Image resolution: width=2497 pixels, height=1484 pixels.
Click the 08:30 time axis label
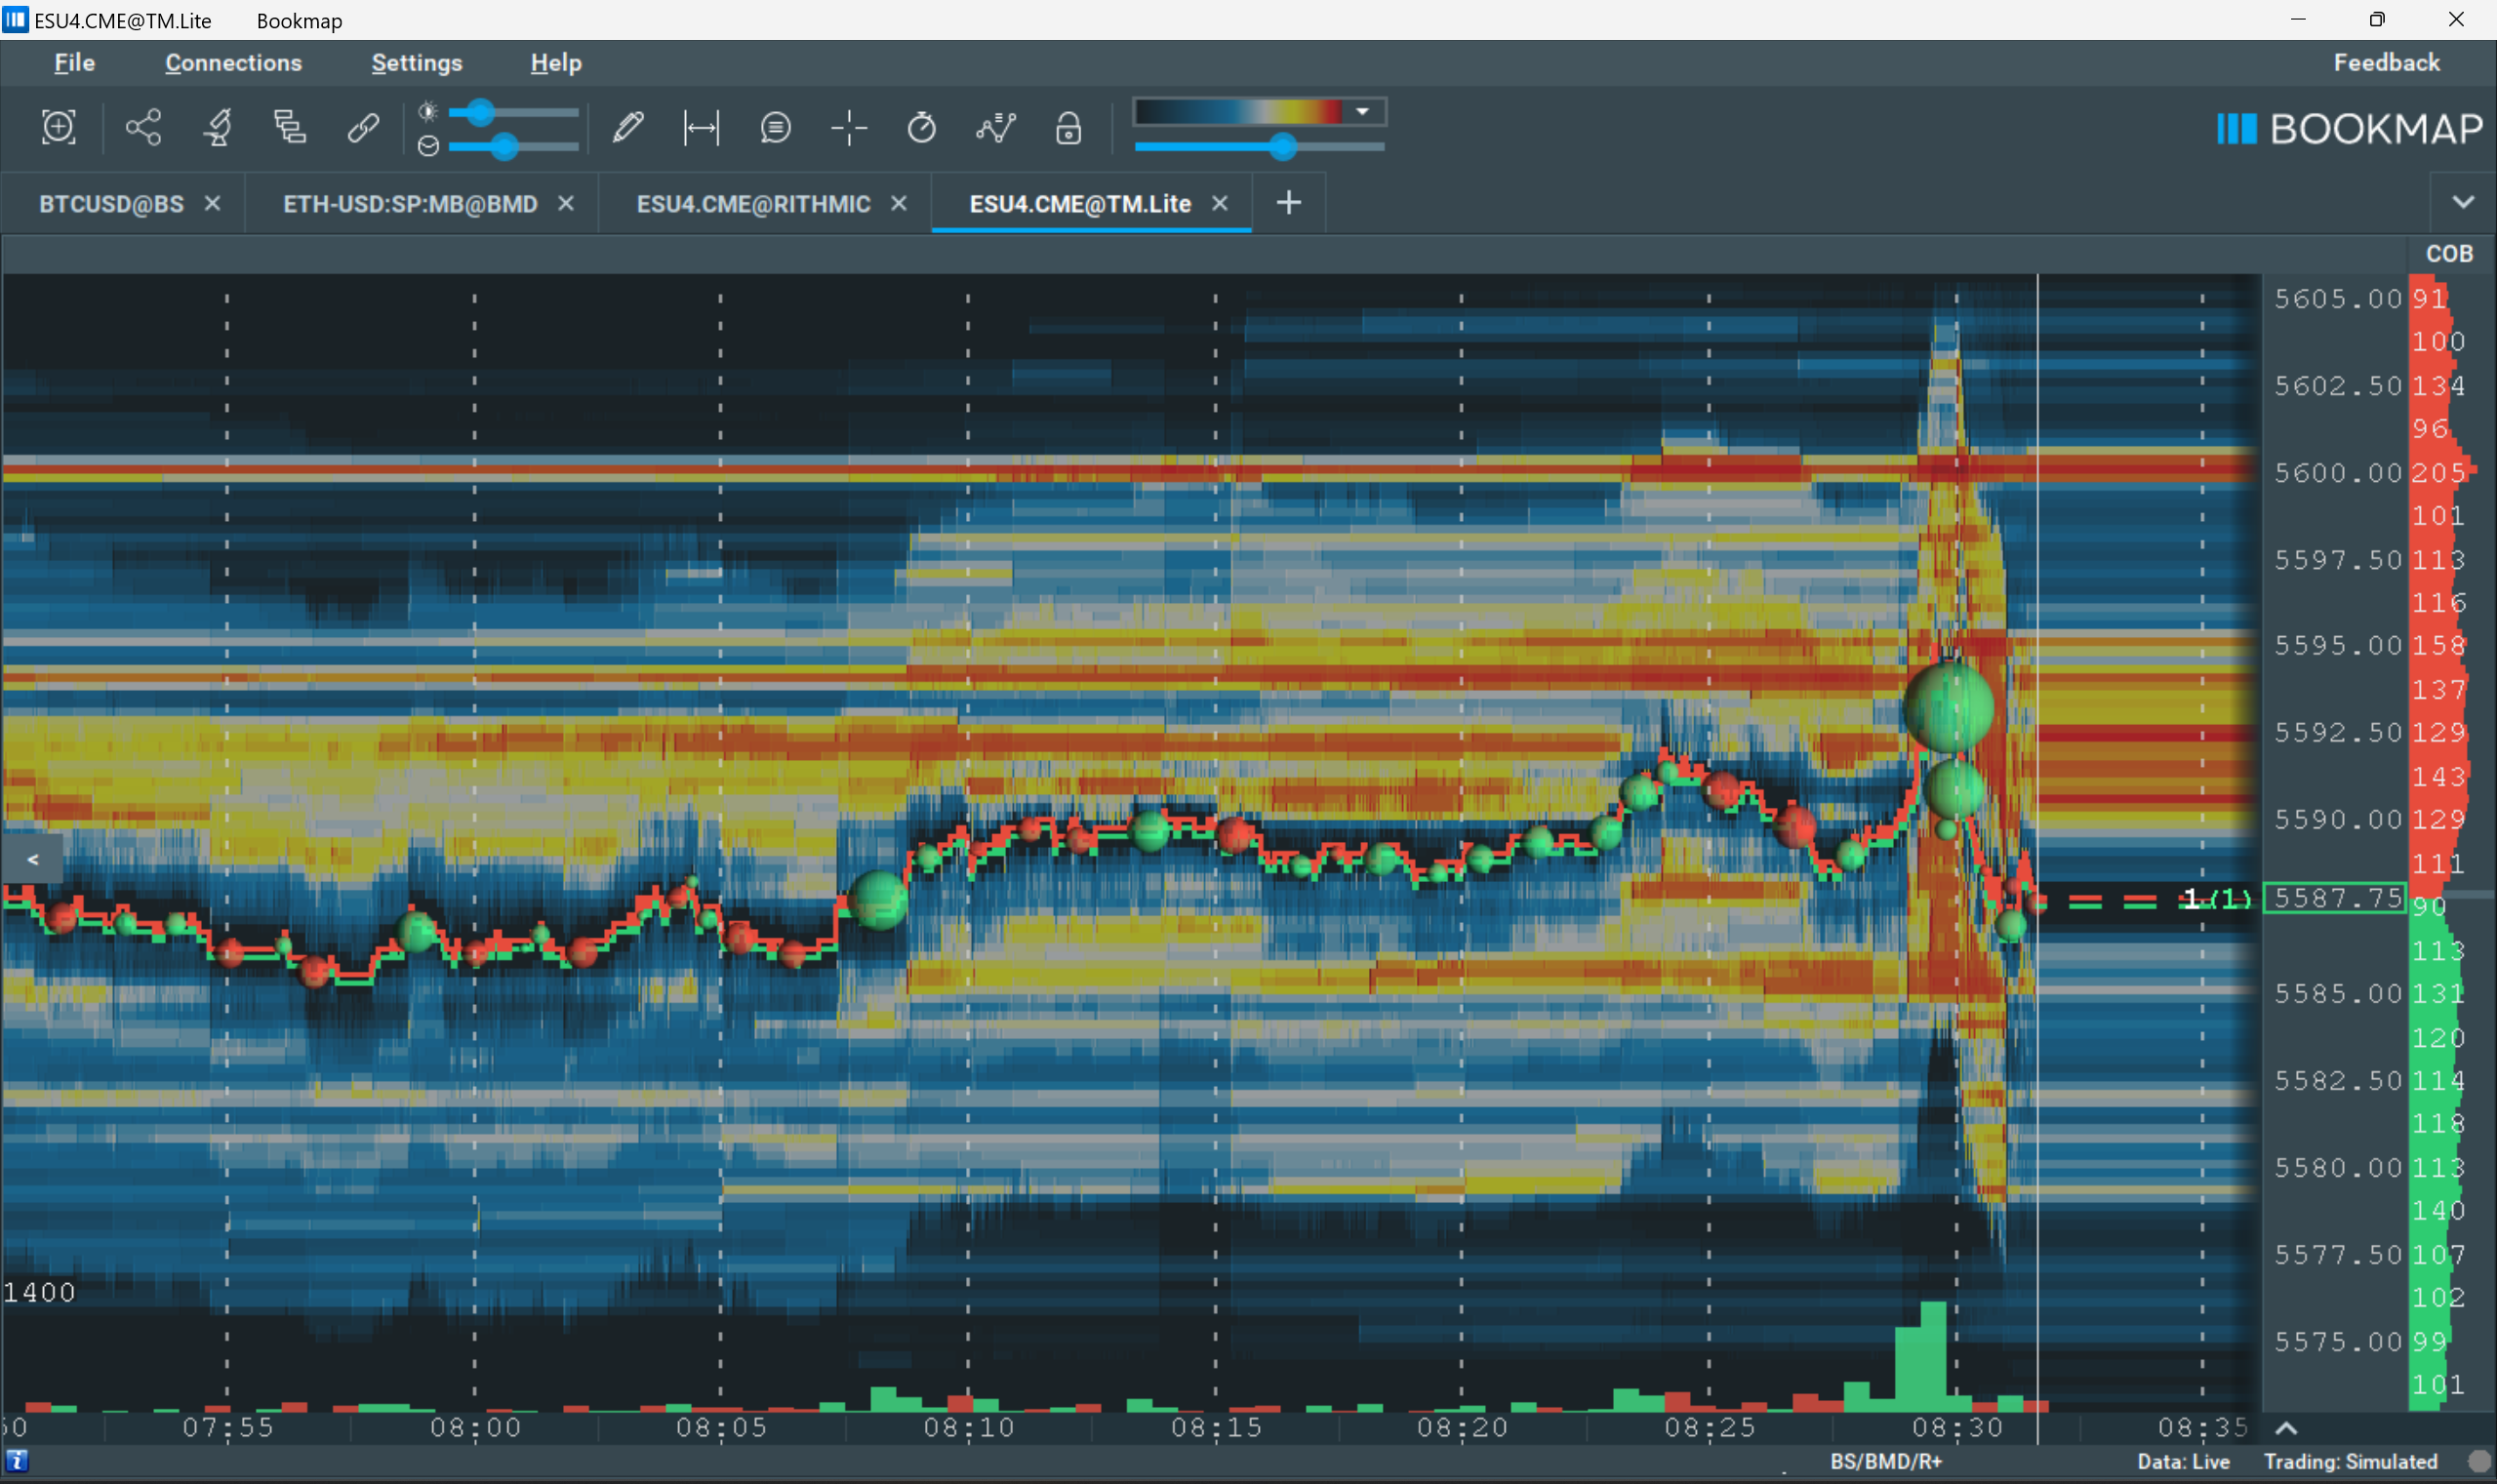click(1957, 1427)
